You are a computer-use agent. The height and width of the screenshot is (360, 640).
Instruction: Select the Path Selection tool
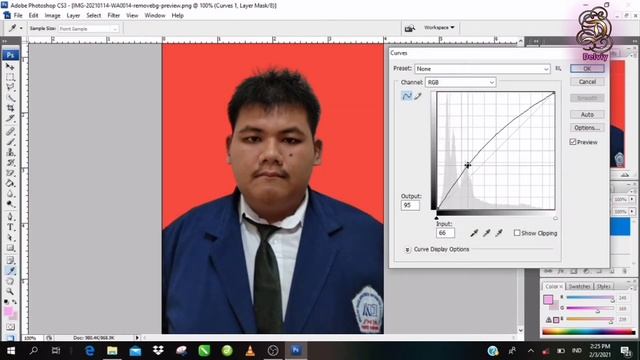pyautogui.click(x=10, y=238)
